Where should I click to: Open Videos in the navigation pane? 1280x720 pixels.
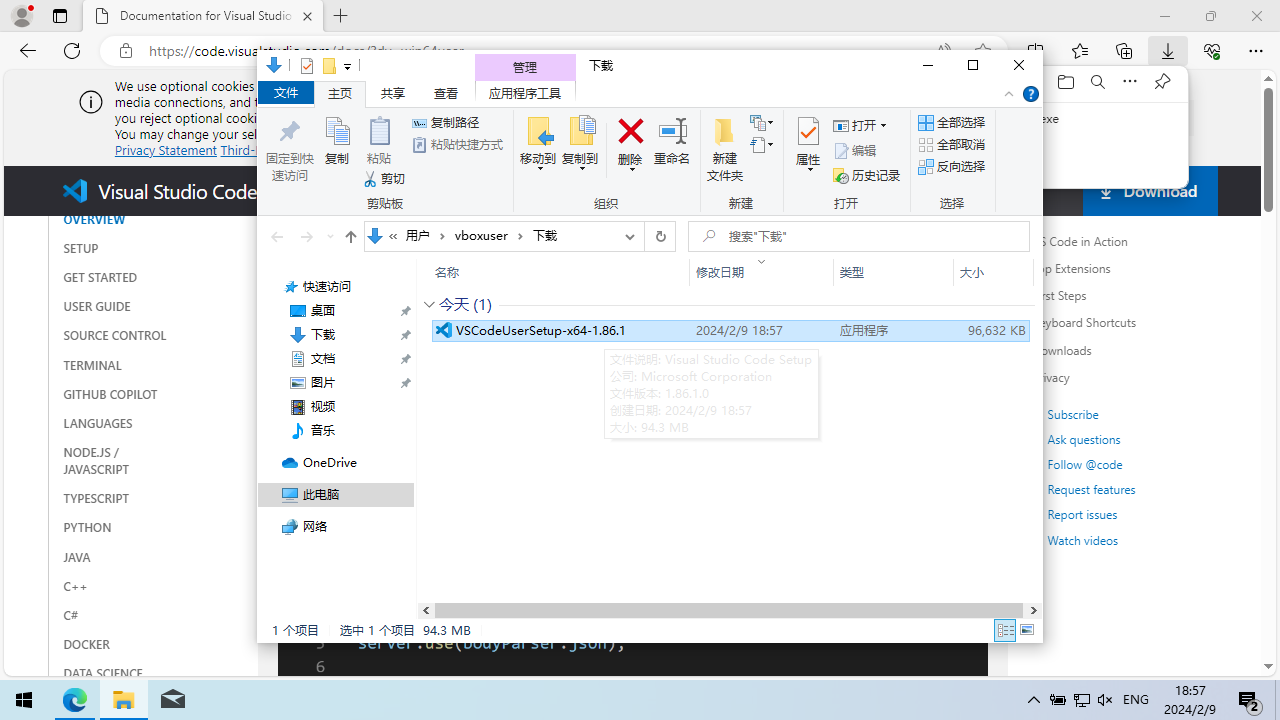click(322, 406)
